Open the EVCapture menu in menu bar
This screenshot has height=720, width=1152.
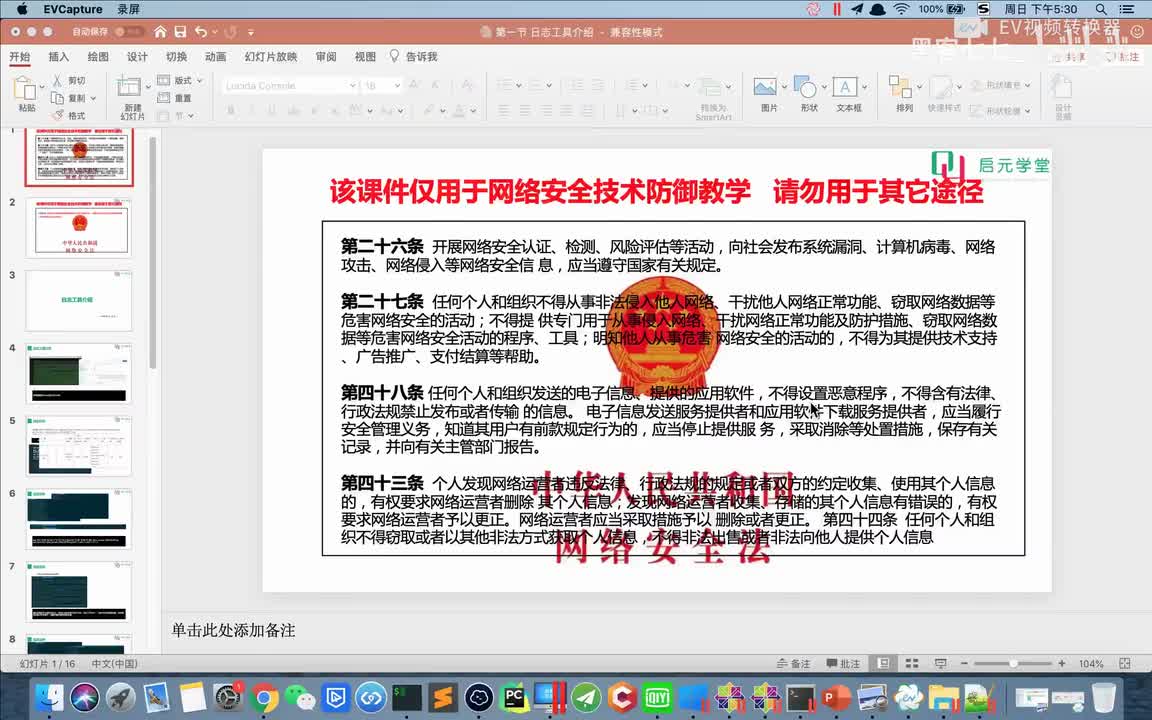pos(73,10)
